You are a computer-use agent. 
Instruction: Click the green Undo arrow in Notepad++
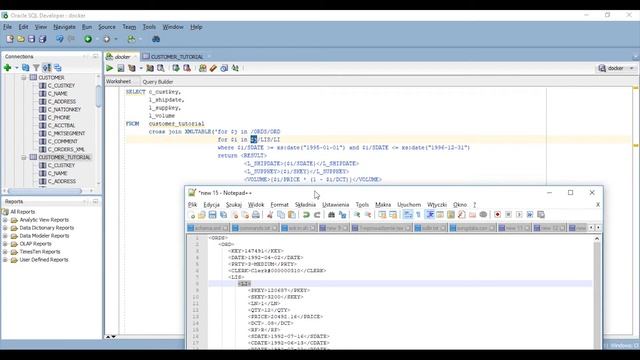[x=306, y=215]
